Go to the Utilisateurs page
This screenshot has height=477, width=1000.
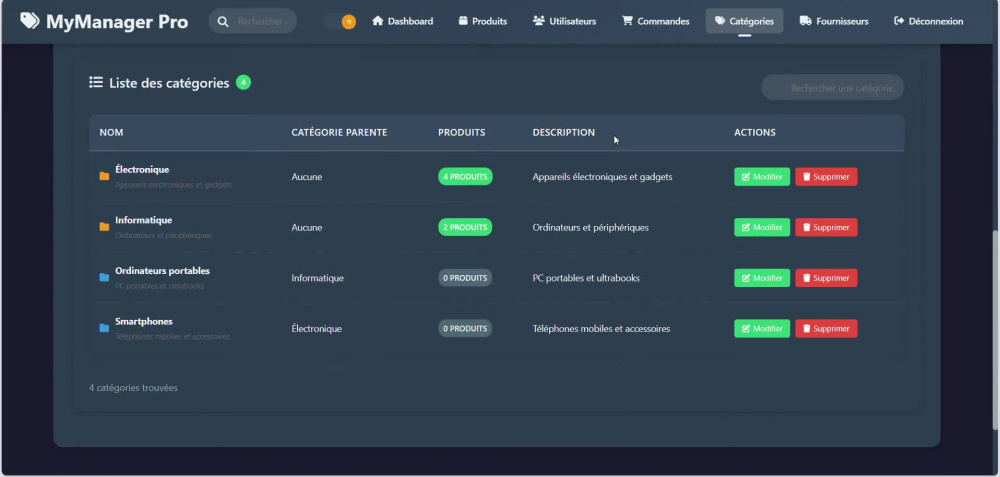click(564, 21)
